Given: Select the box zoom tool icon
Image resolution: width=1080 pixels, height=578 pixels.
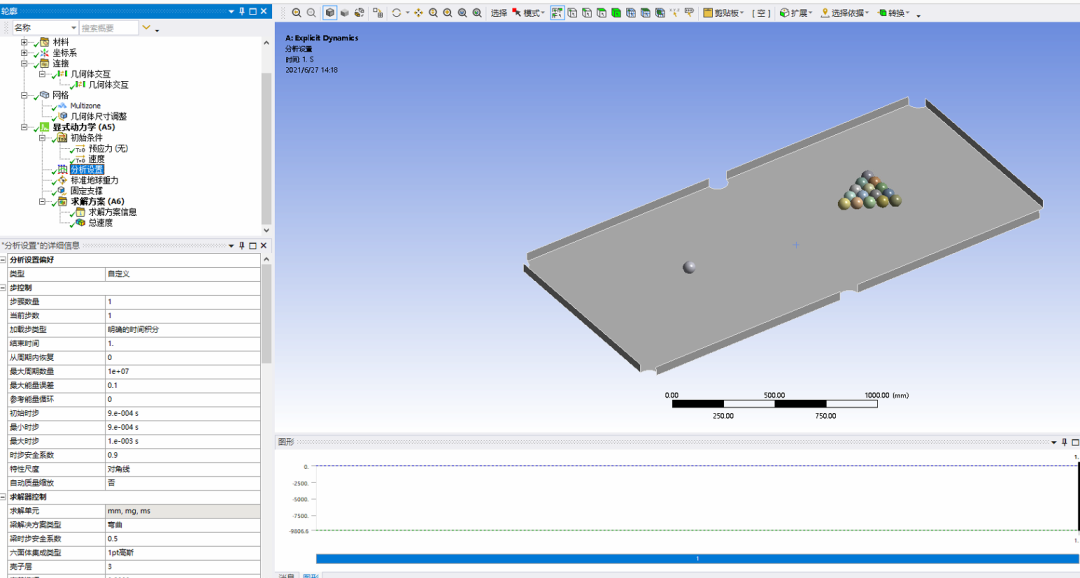Looking at the screenshot, I should (447, 11).
